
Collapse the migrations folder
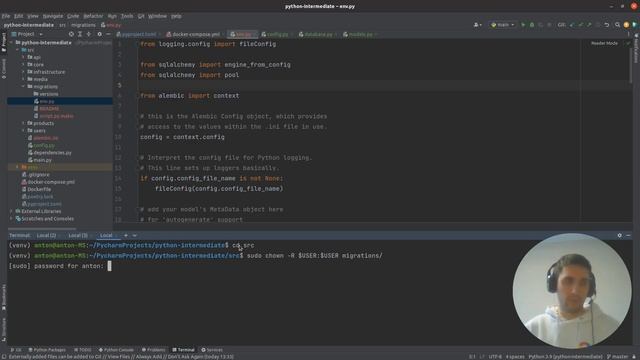23,87
